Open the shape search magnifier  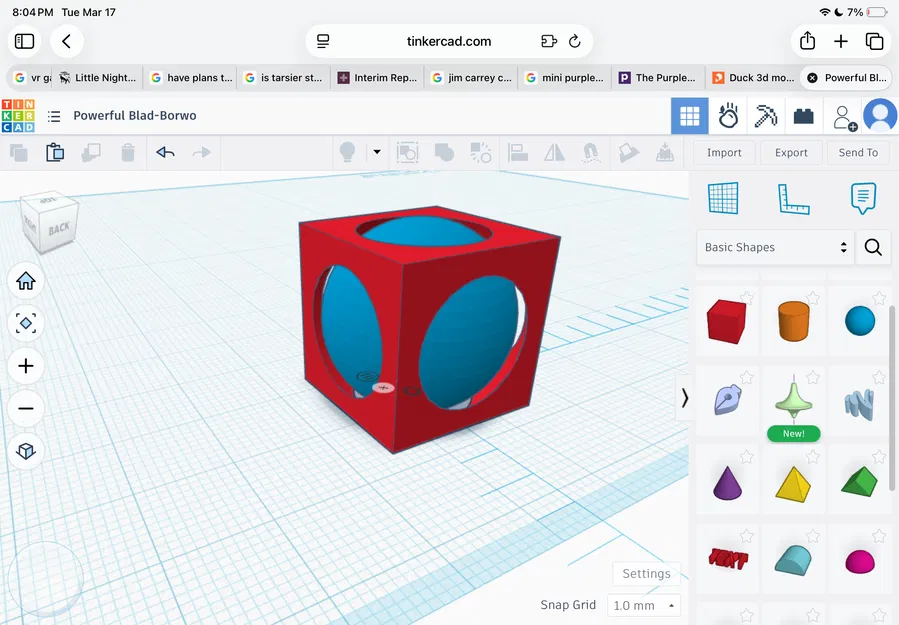(872, 247)
